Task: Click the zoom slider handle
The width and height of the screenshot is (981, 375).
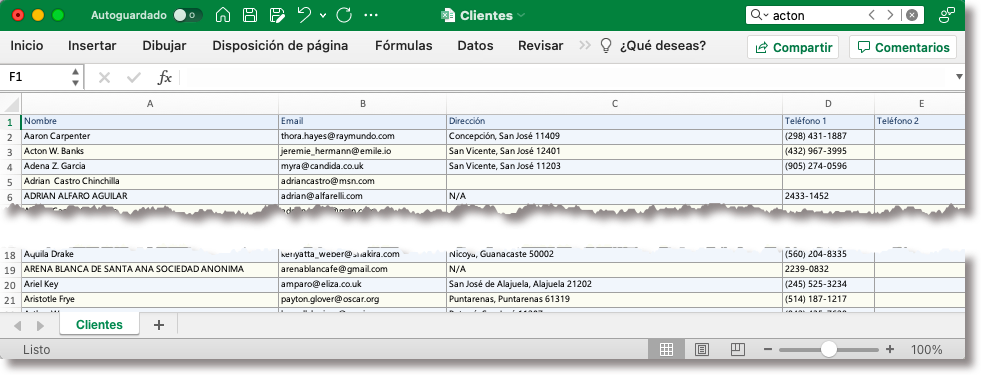Action: [828, 349]
